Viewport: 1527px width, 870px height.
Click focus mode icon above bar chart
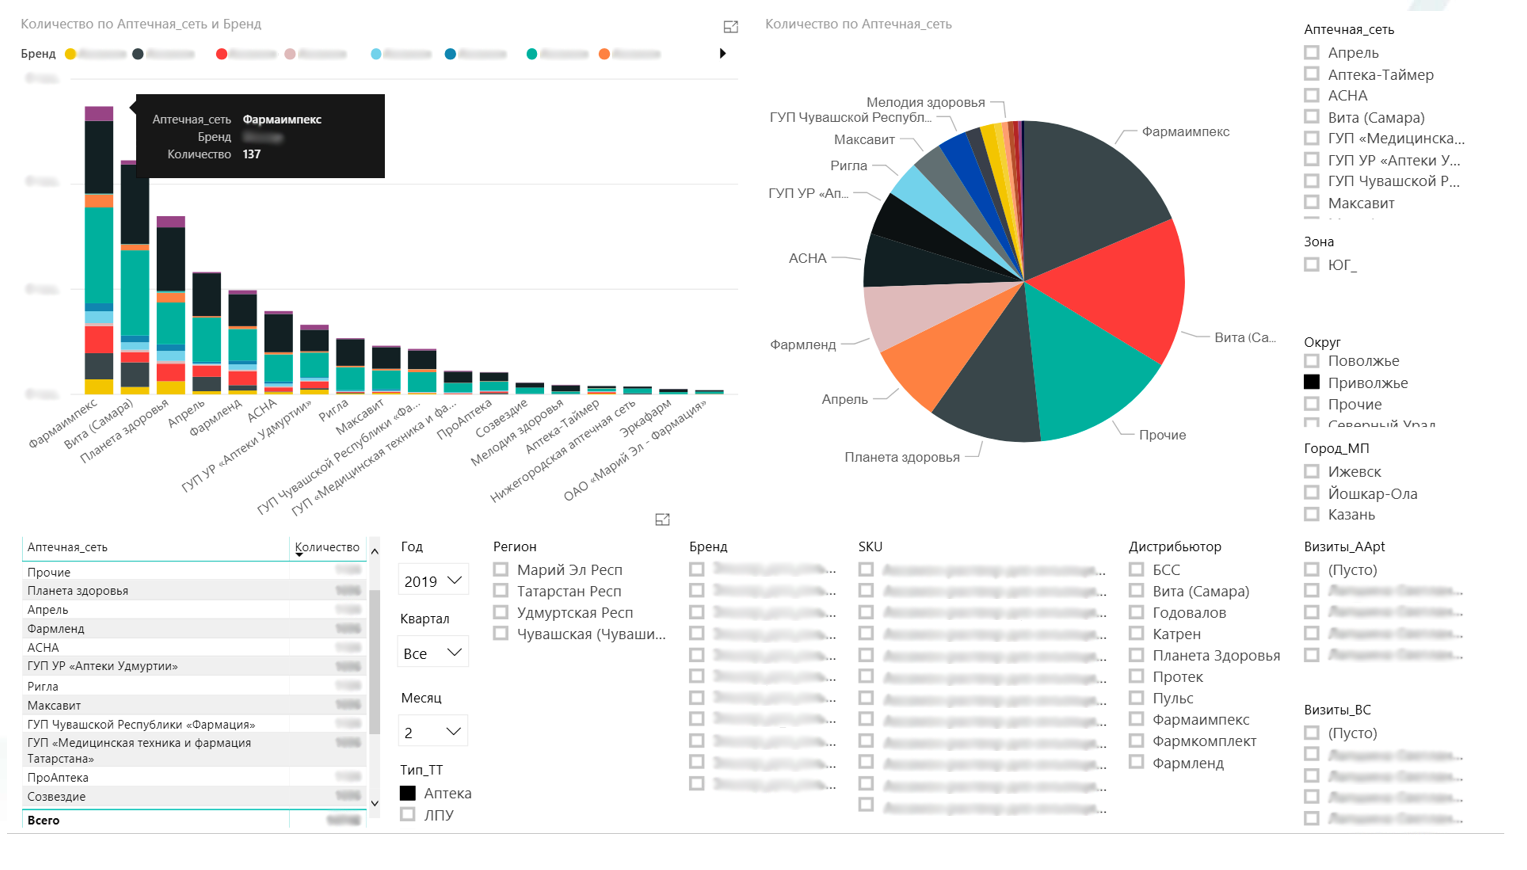[x=731, y=27]
